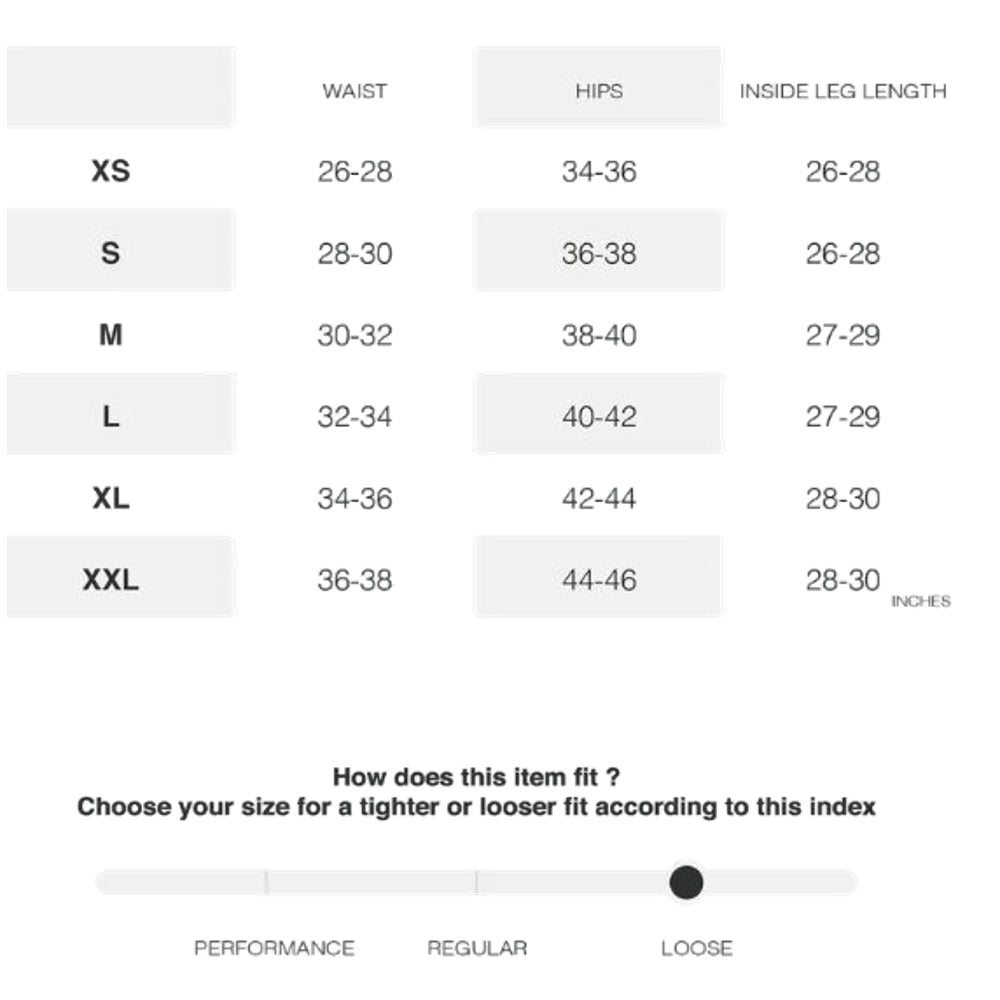Select the PERFORMANCE fit label
The image size is (1000, 1000).
274,948
